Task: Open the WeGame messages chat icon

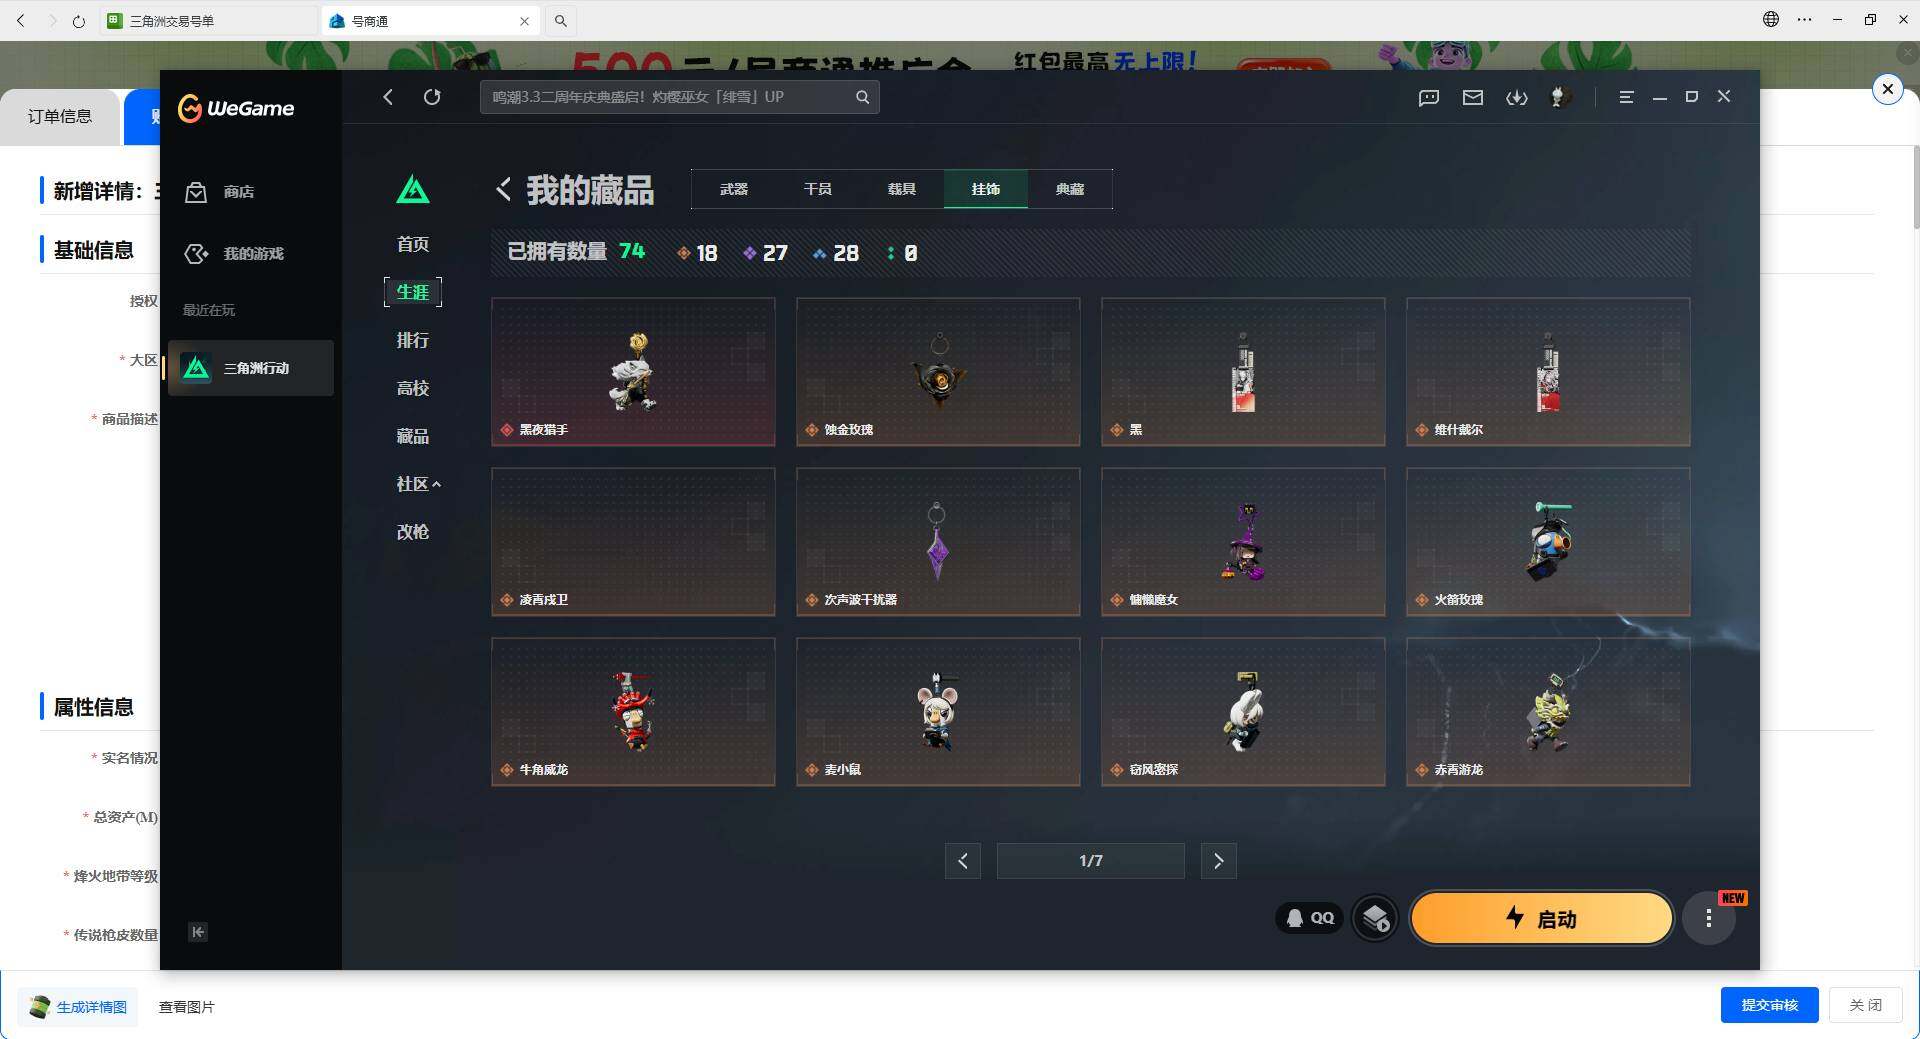Action: [1429, 97]
